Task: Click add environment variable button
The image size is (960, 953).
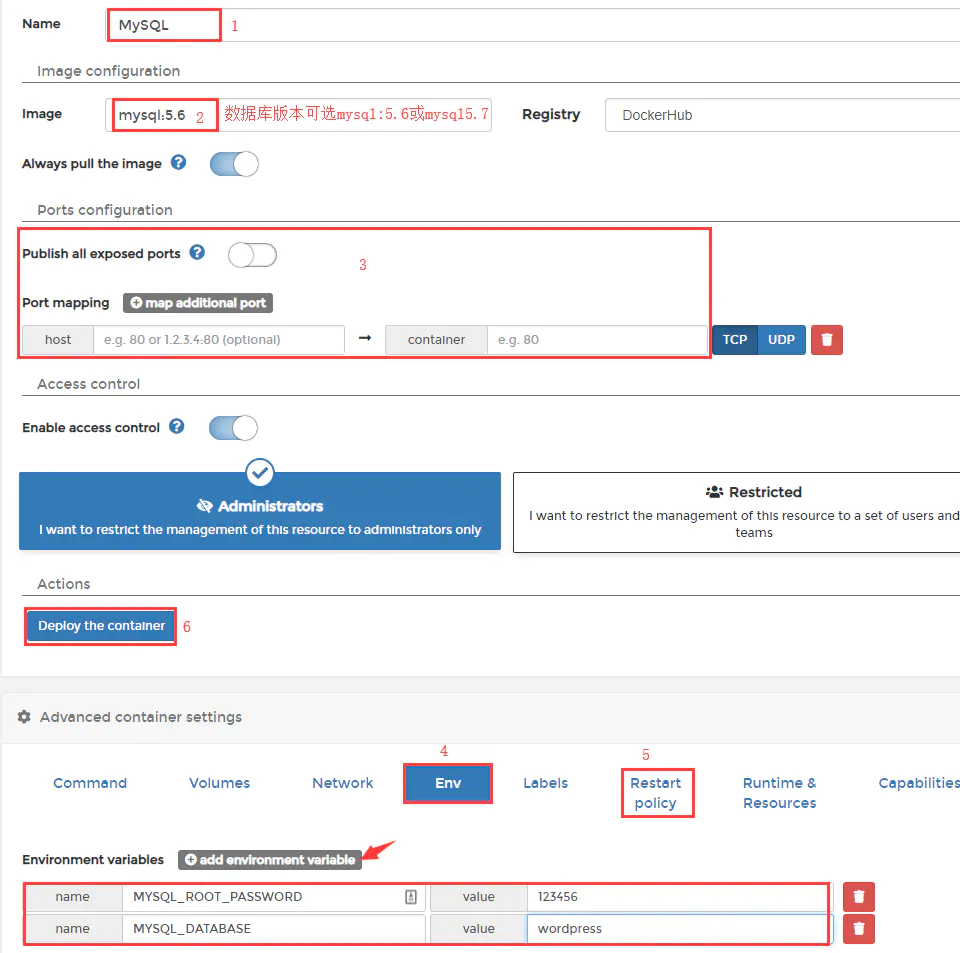Action: pos(270,860)
